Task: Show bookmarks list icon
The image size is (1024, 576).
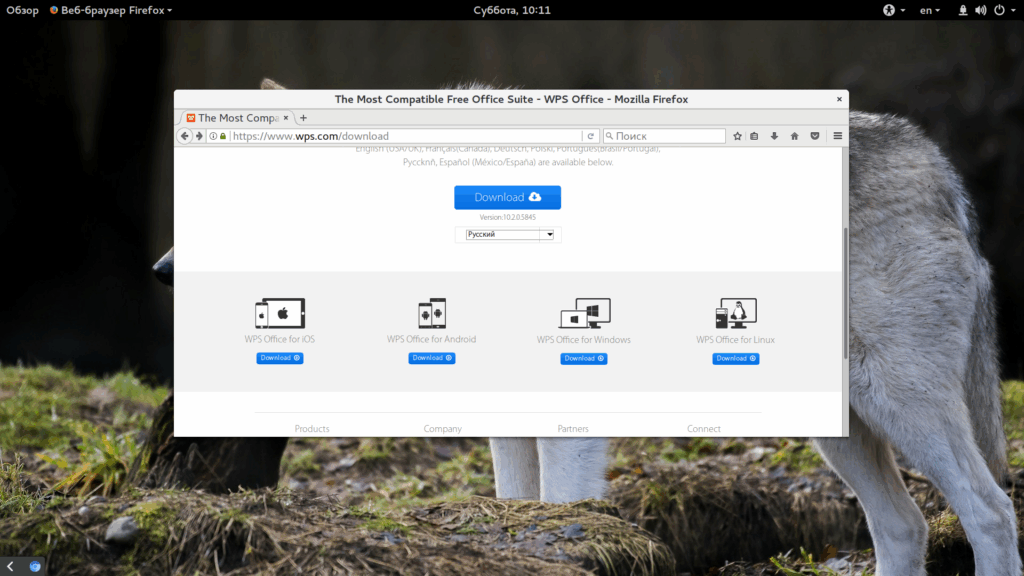Action: point(754,136)
